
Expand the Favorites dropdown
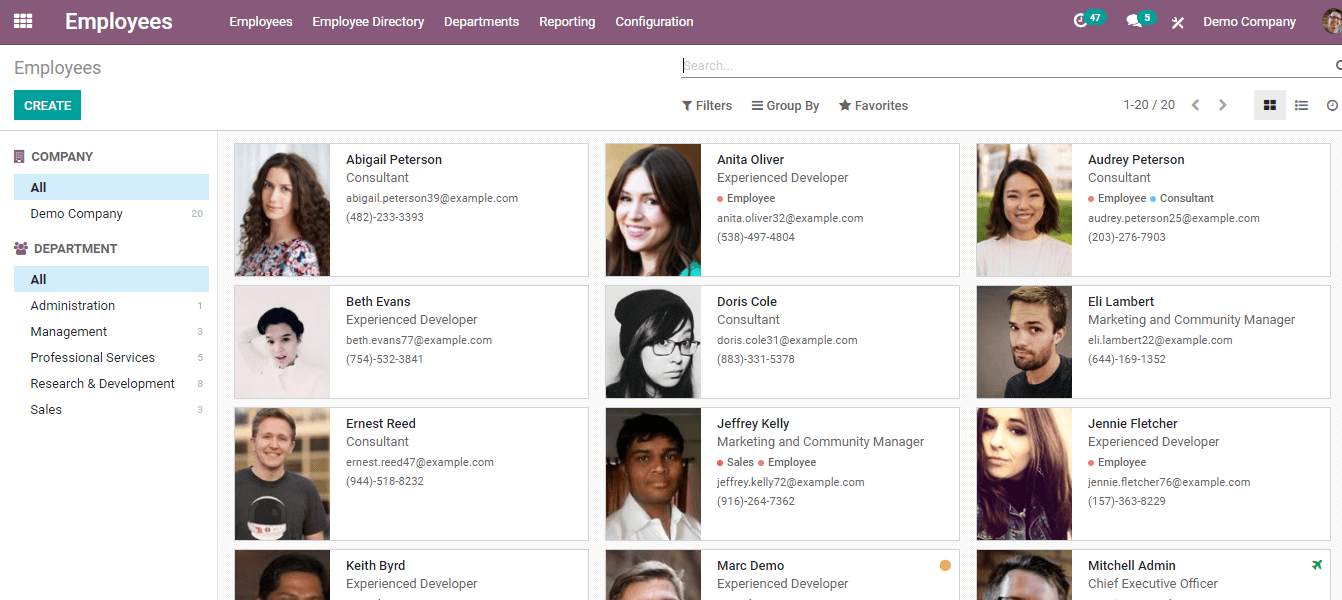pos(873,106)
